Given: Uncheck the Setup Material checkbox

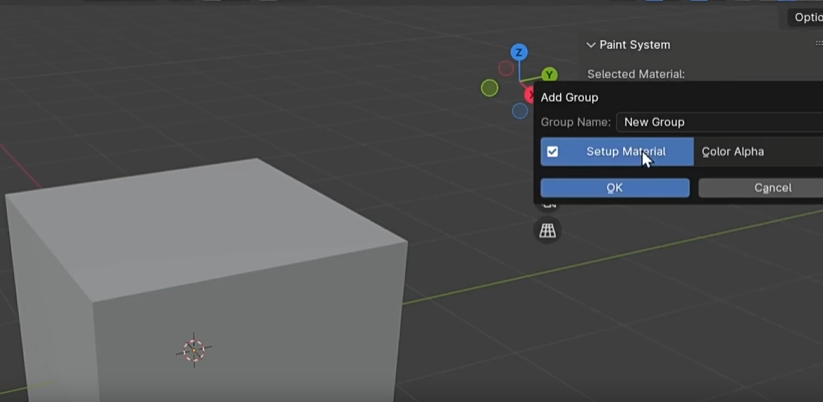Looking at the screenshot, I should point(552,152).
